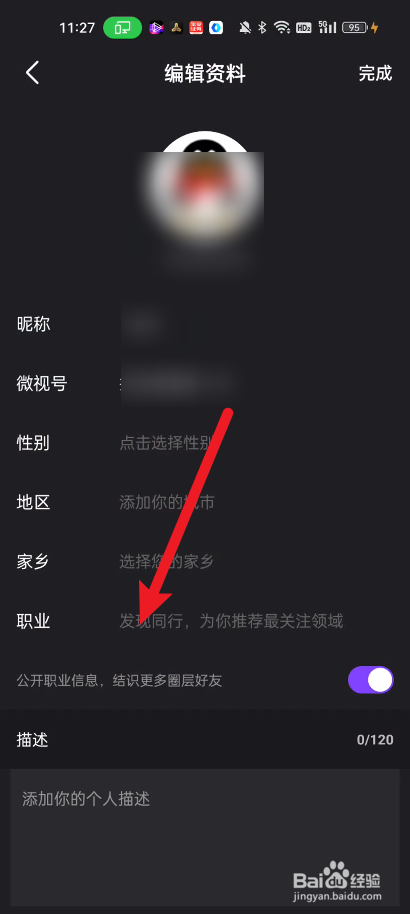The height and width of the screenshot is (914, 410).
Task: Click the 添加你的个人描述 text area
Action: [205, 837]
